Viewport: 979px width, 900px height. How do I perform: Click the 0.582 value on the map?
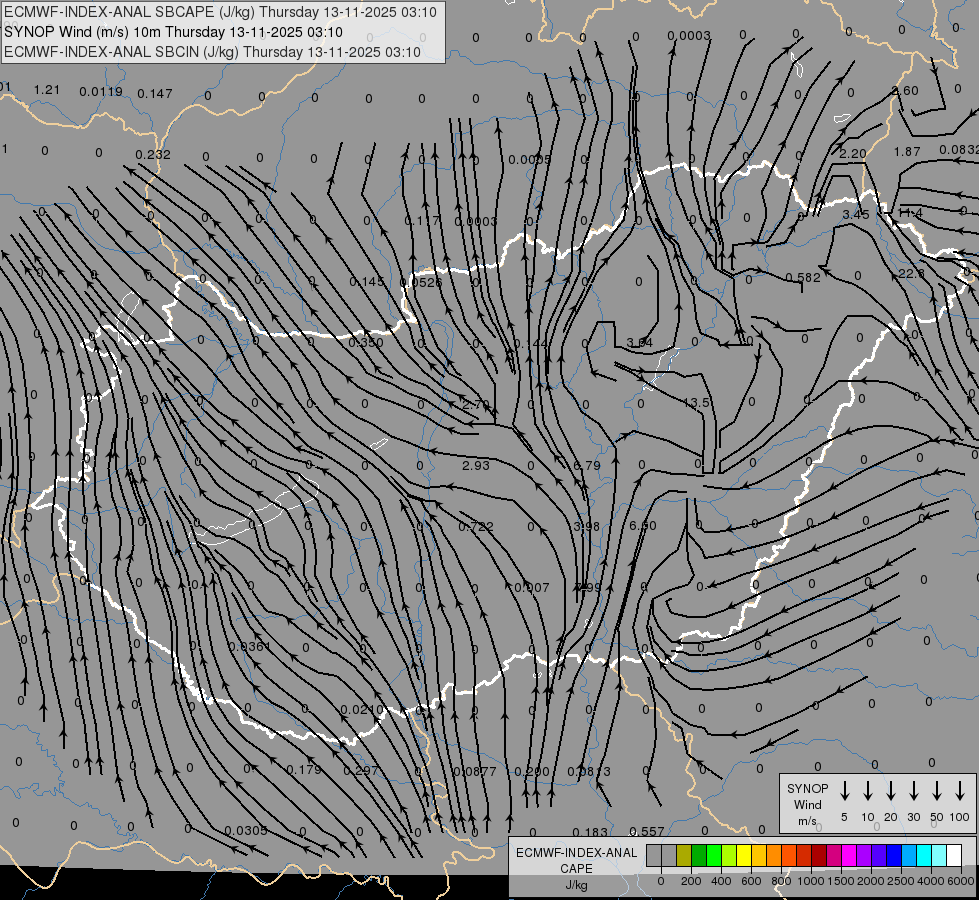[803, 277]
